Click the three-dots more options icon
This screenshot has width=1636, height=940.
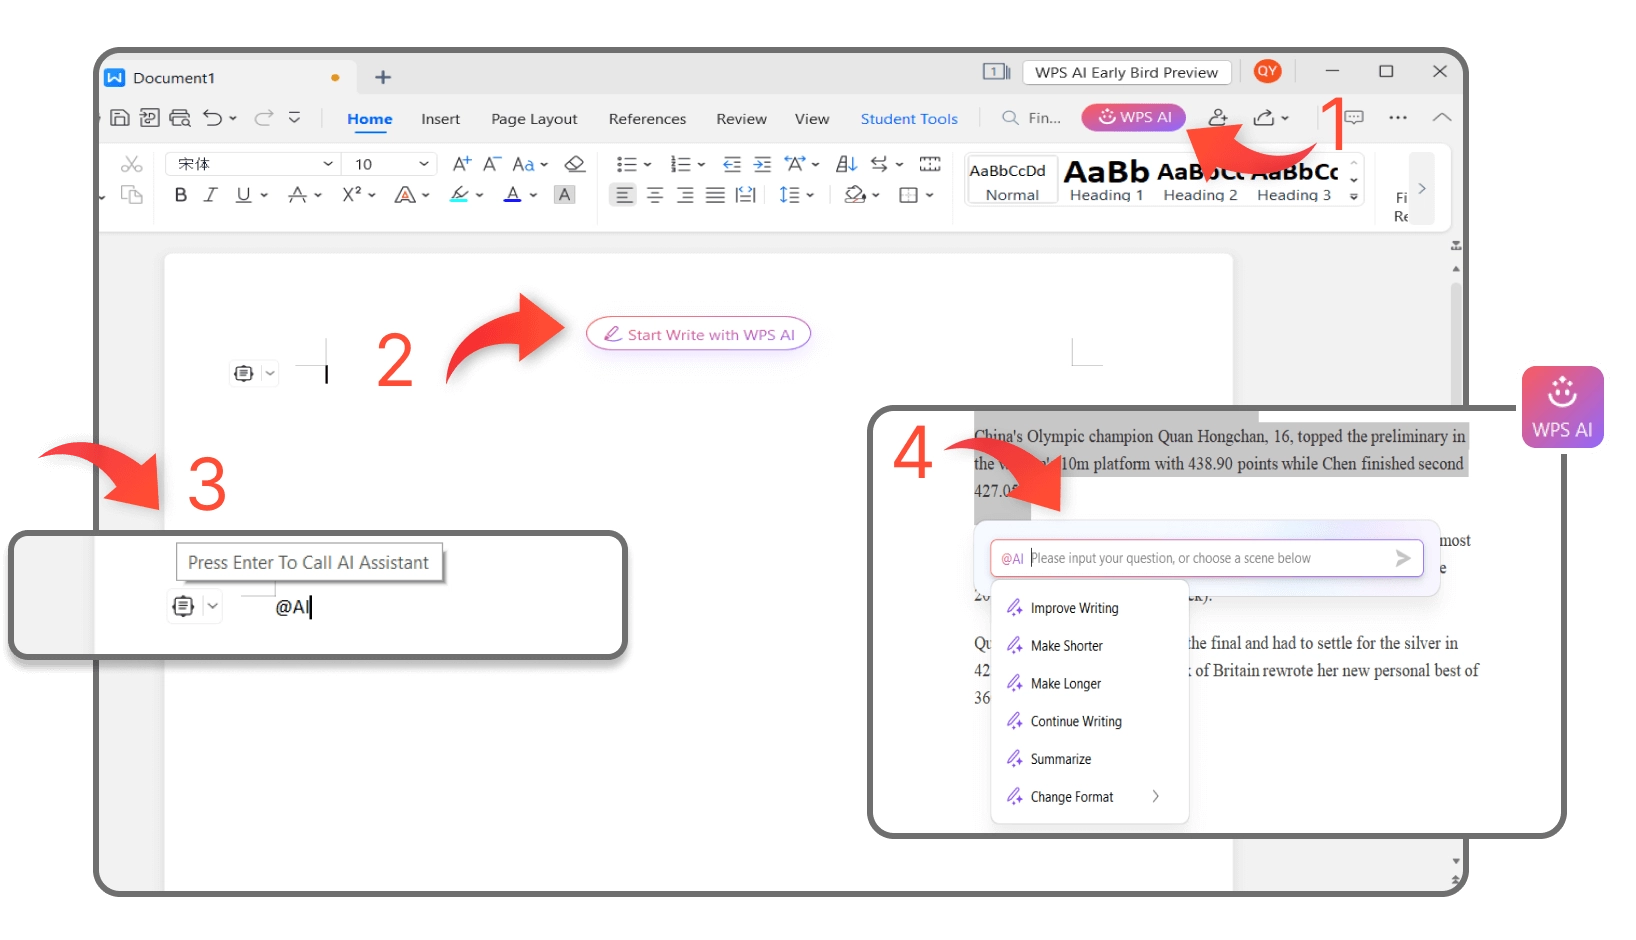[x=1398, y=118]
